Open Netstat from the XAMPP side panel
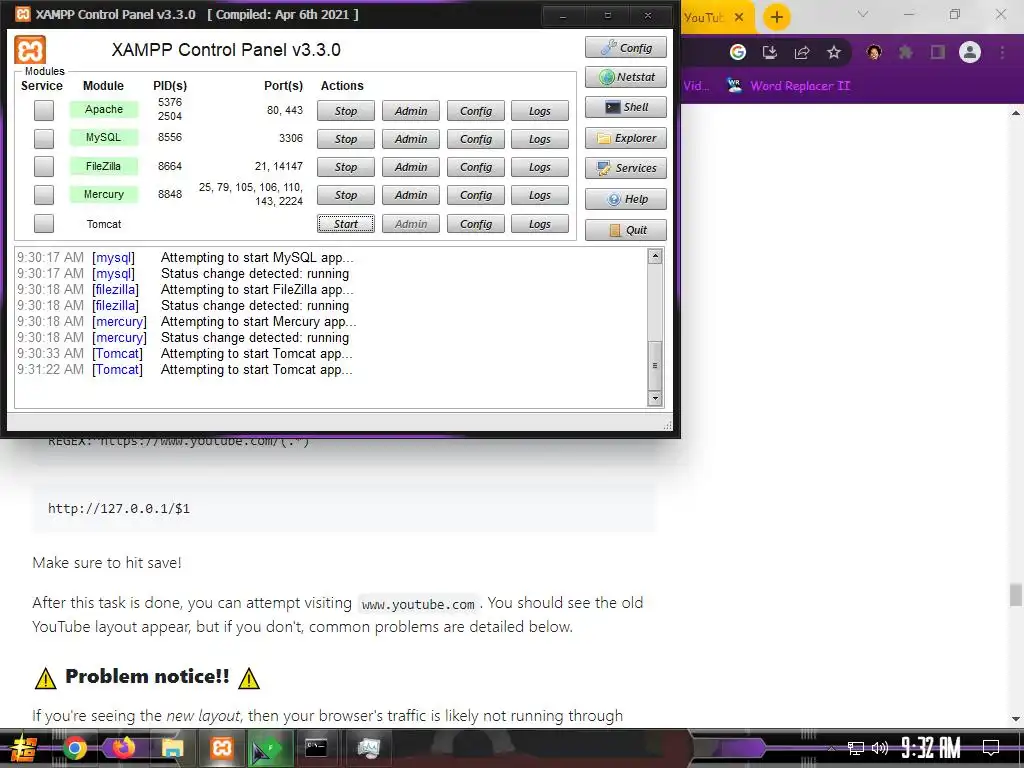The height and width of the screenshot is (768, 1024). pyautogui.click(x=626, y=77)
